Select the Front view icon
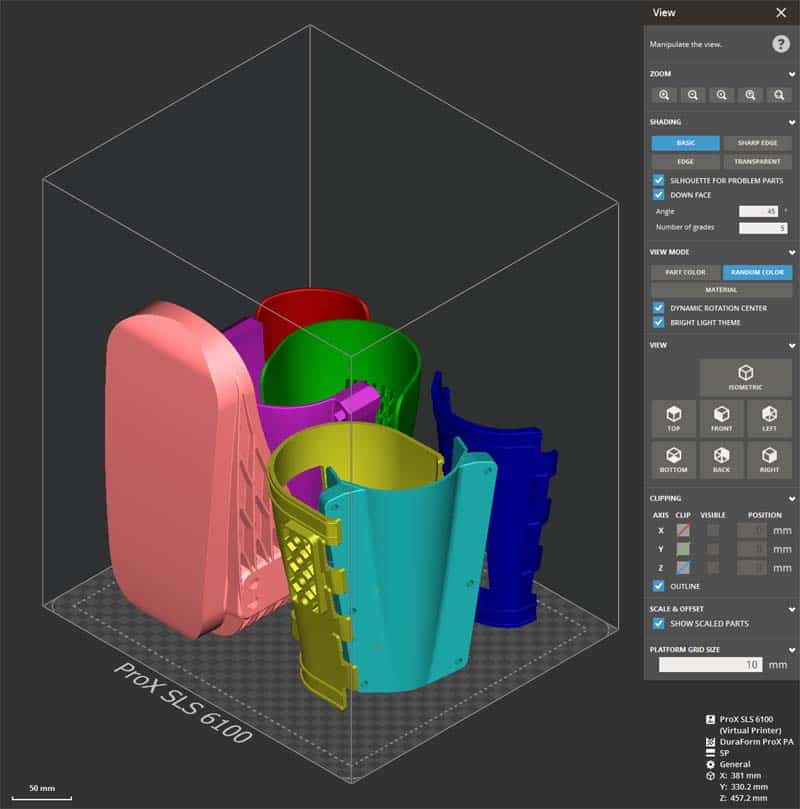This screenshot has width=800, height=809. coord(722,418)
